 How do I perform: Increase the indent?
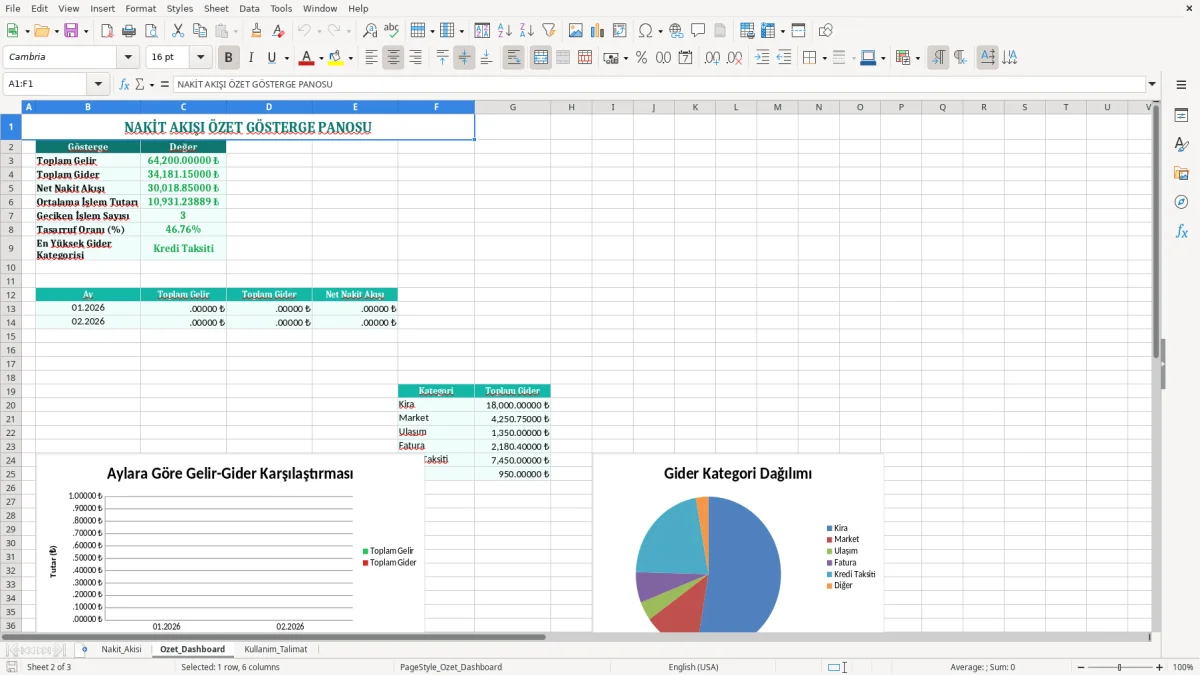pos(762,58)
